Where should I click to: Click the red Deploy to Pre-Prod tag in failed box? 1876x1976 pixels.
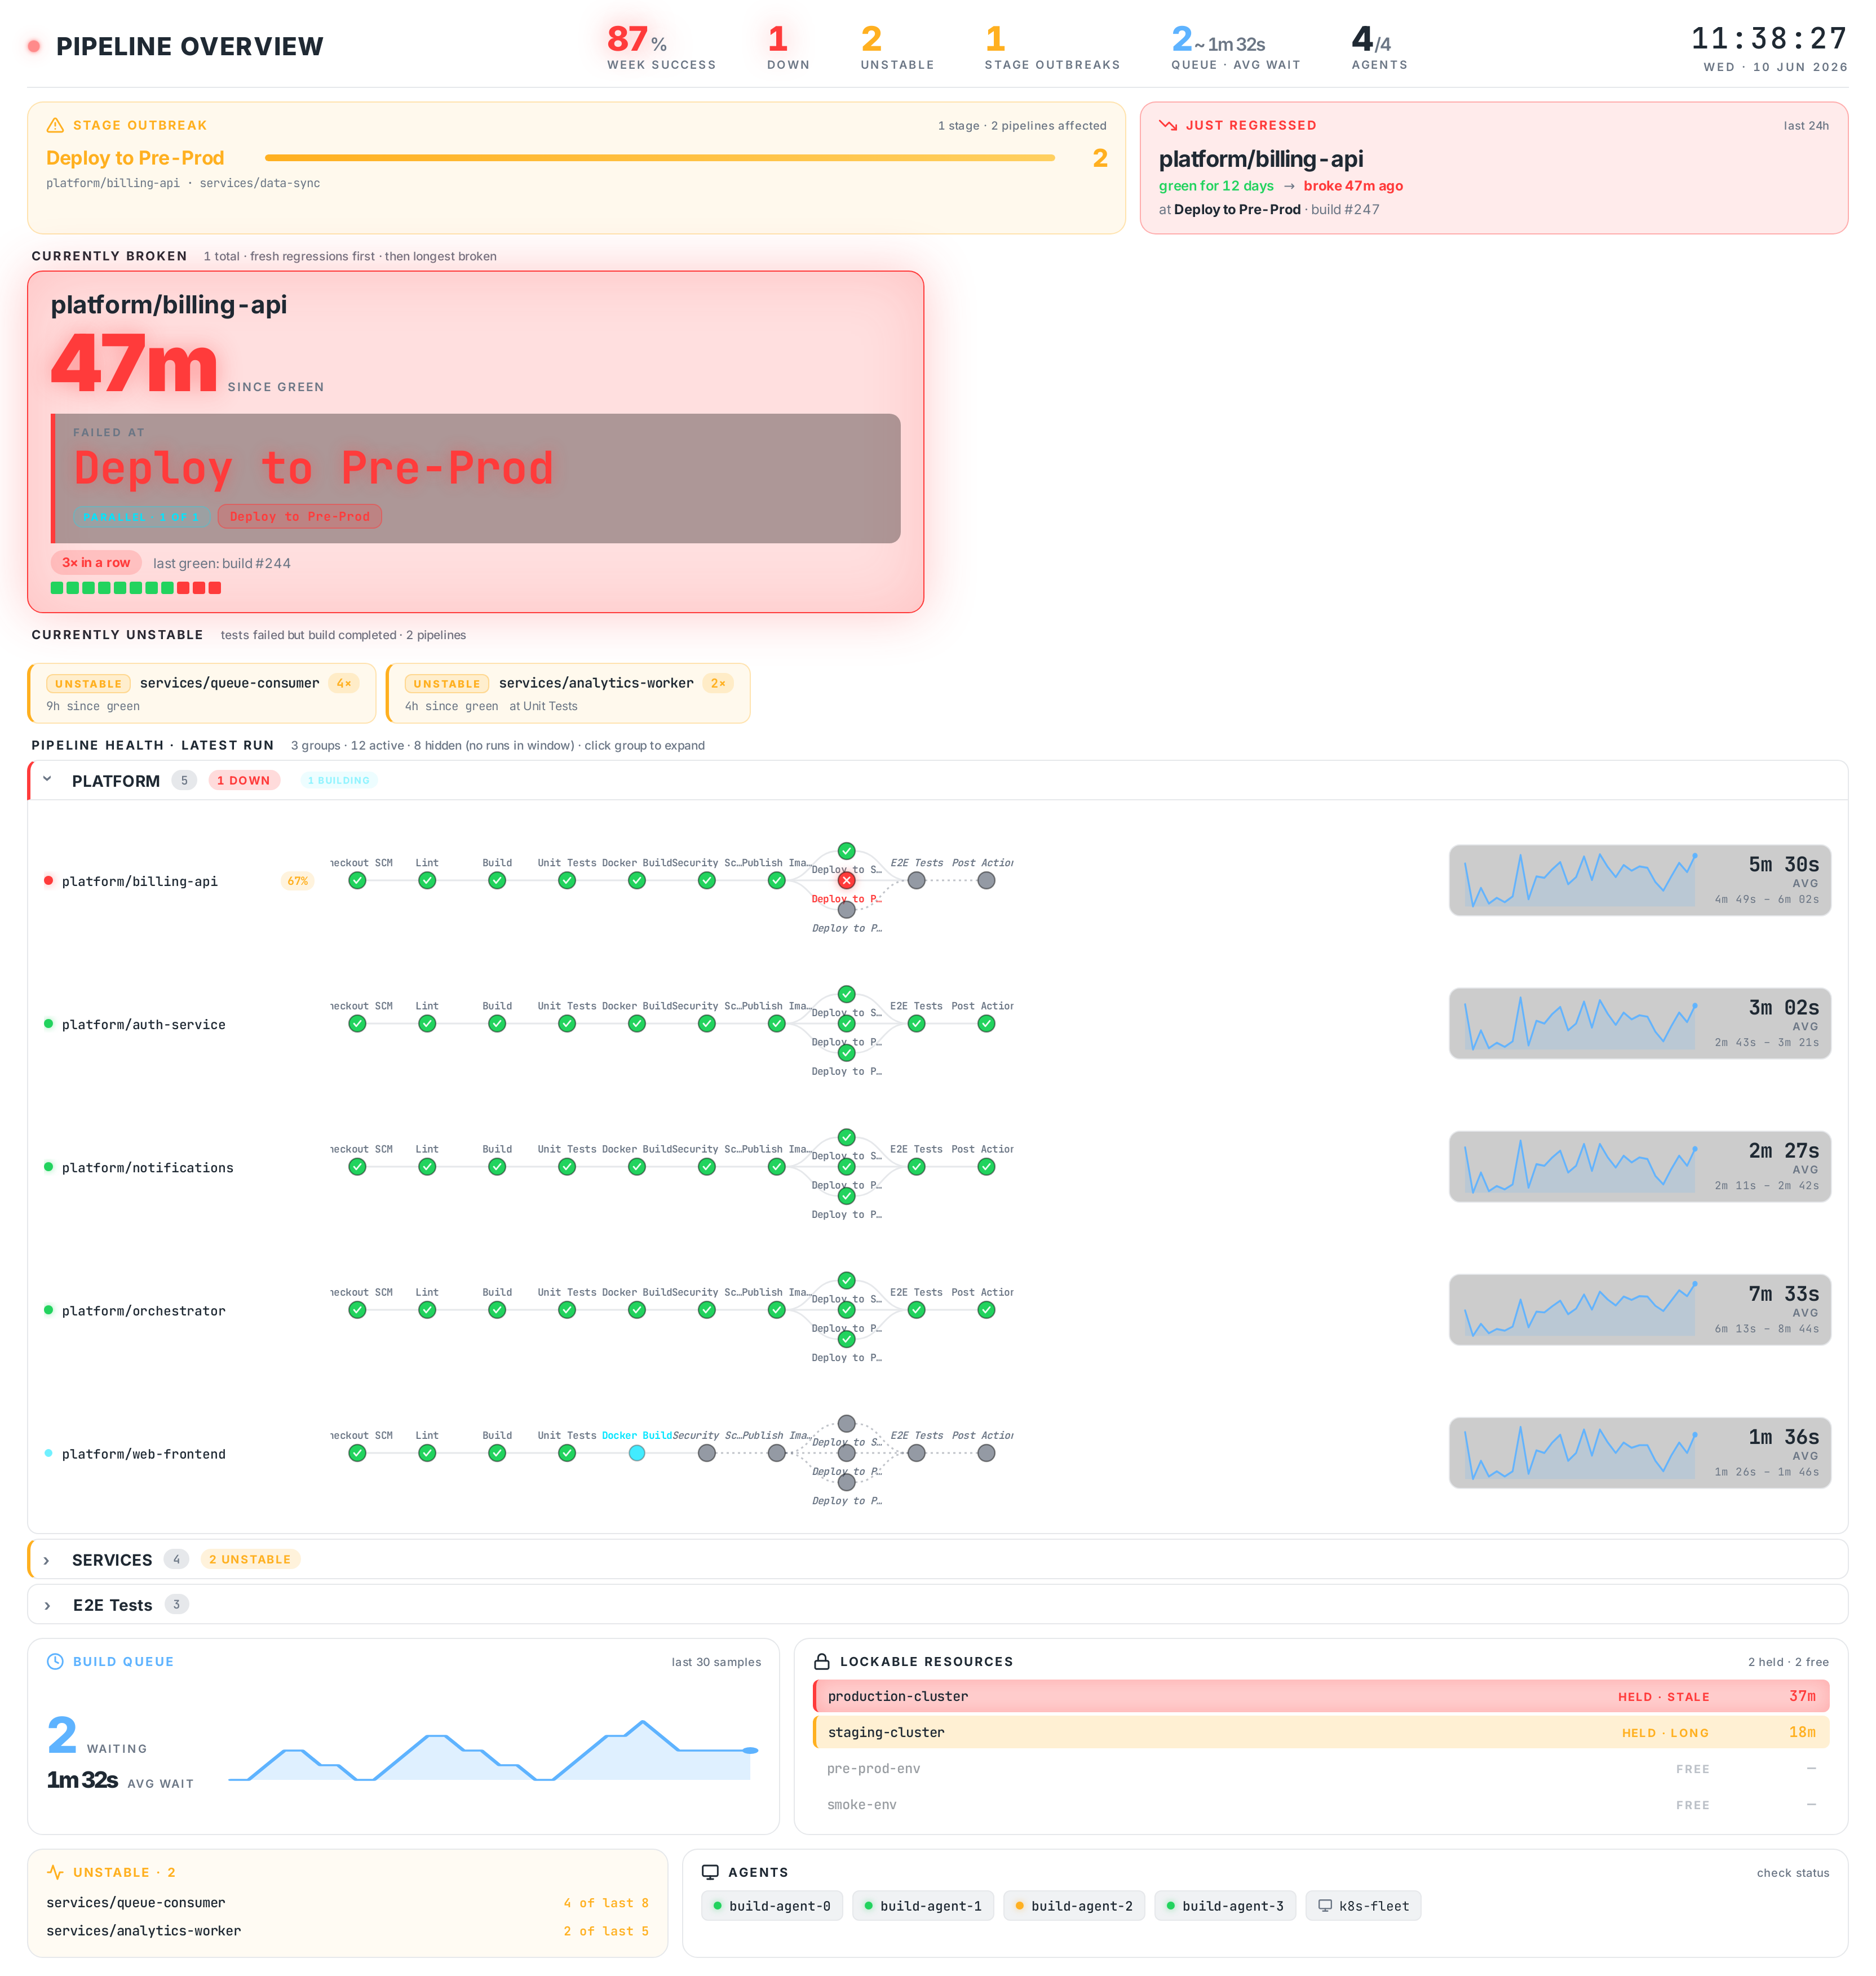[299, 516]
